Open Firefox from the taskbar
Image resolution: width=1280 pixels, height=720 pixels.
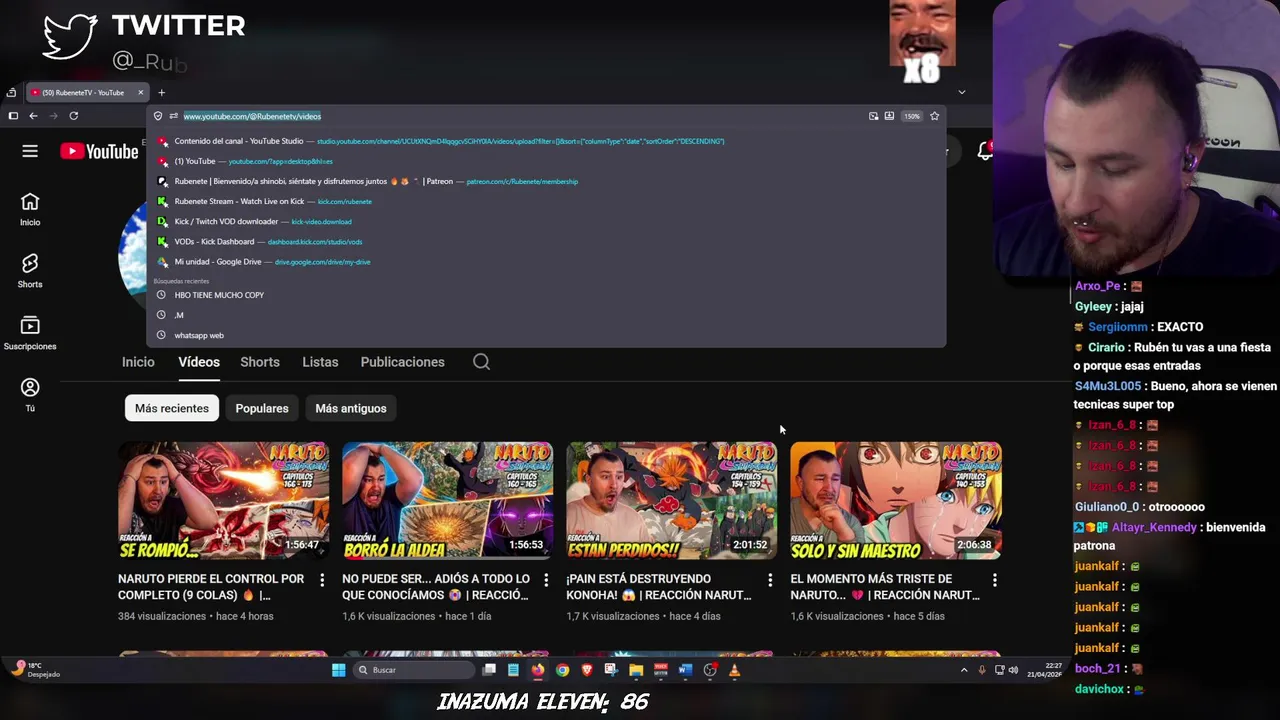(x=538, y=670)
